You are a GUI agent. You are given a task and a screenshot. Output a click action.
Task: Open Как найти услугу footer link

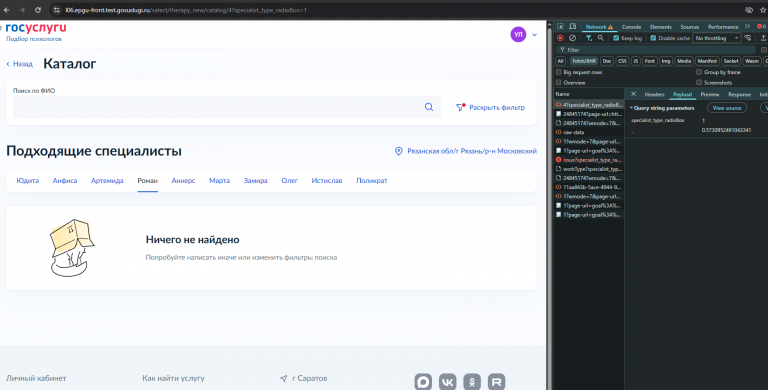pos(173,378)
